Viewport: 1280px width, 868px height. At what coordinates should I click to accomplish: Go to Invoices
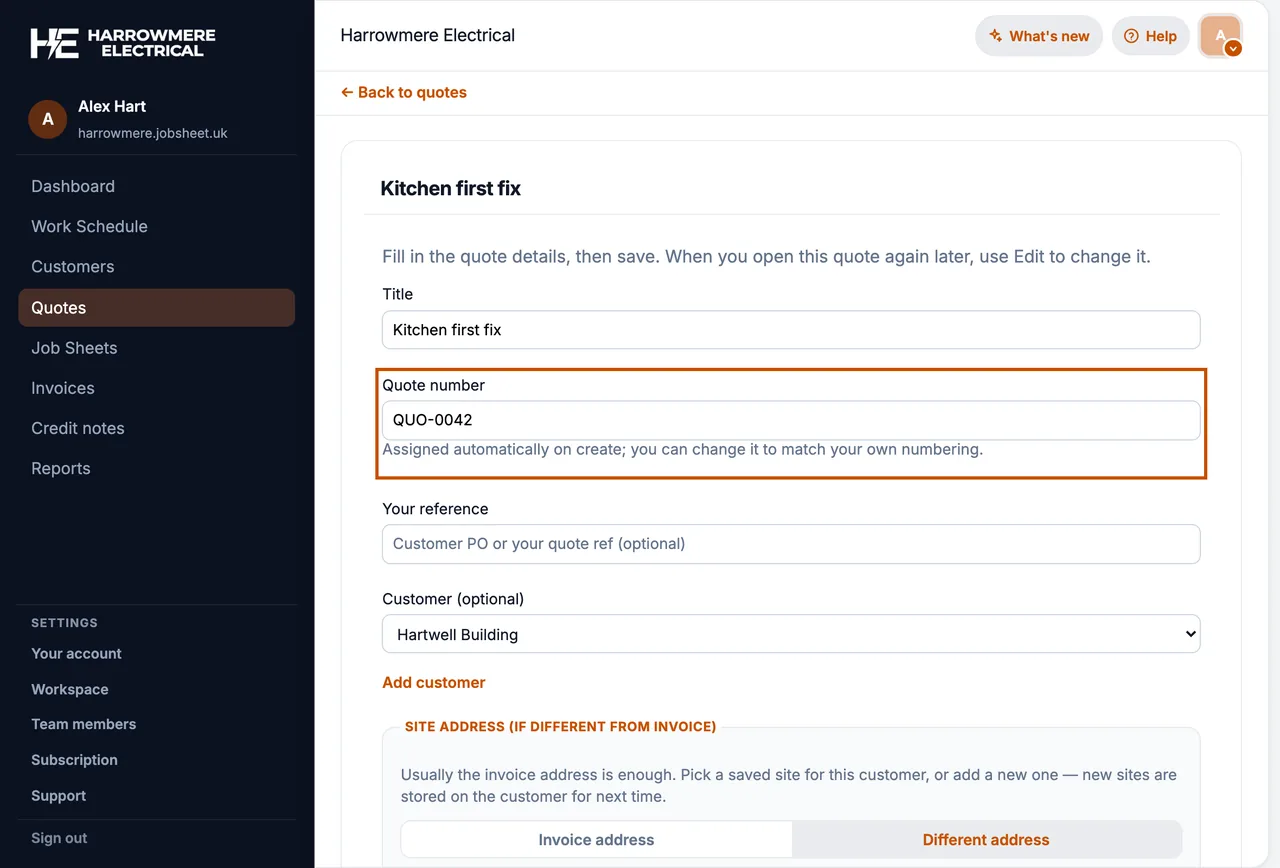pyautogui.click(x=63, y=388)
